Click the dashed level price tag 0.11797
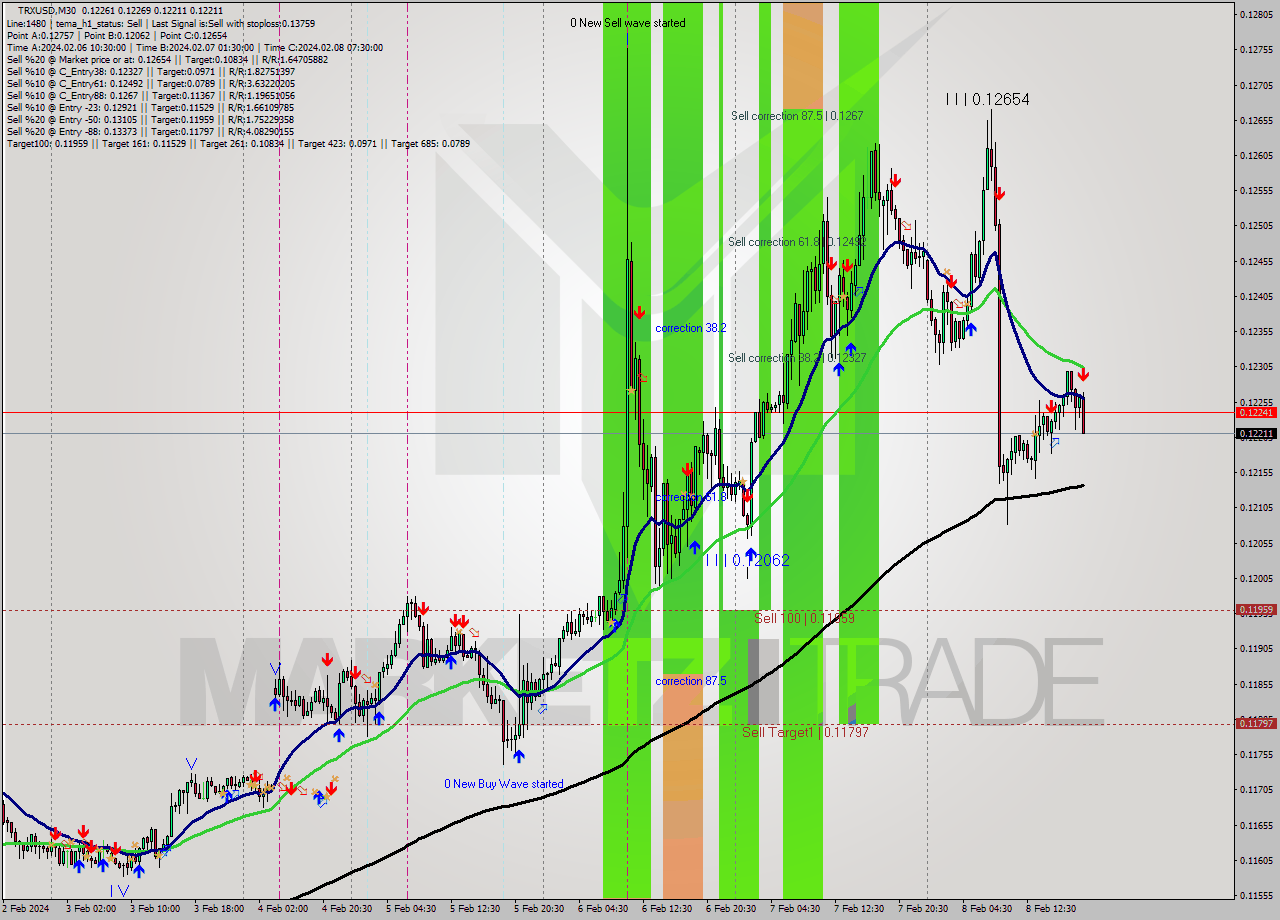 [x=1256, y=724]
